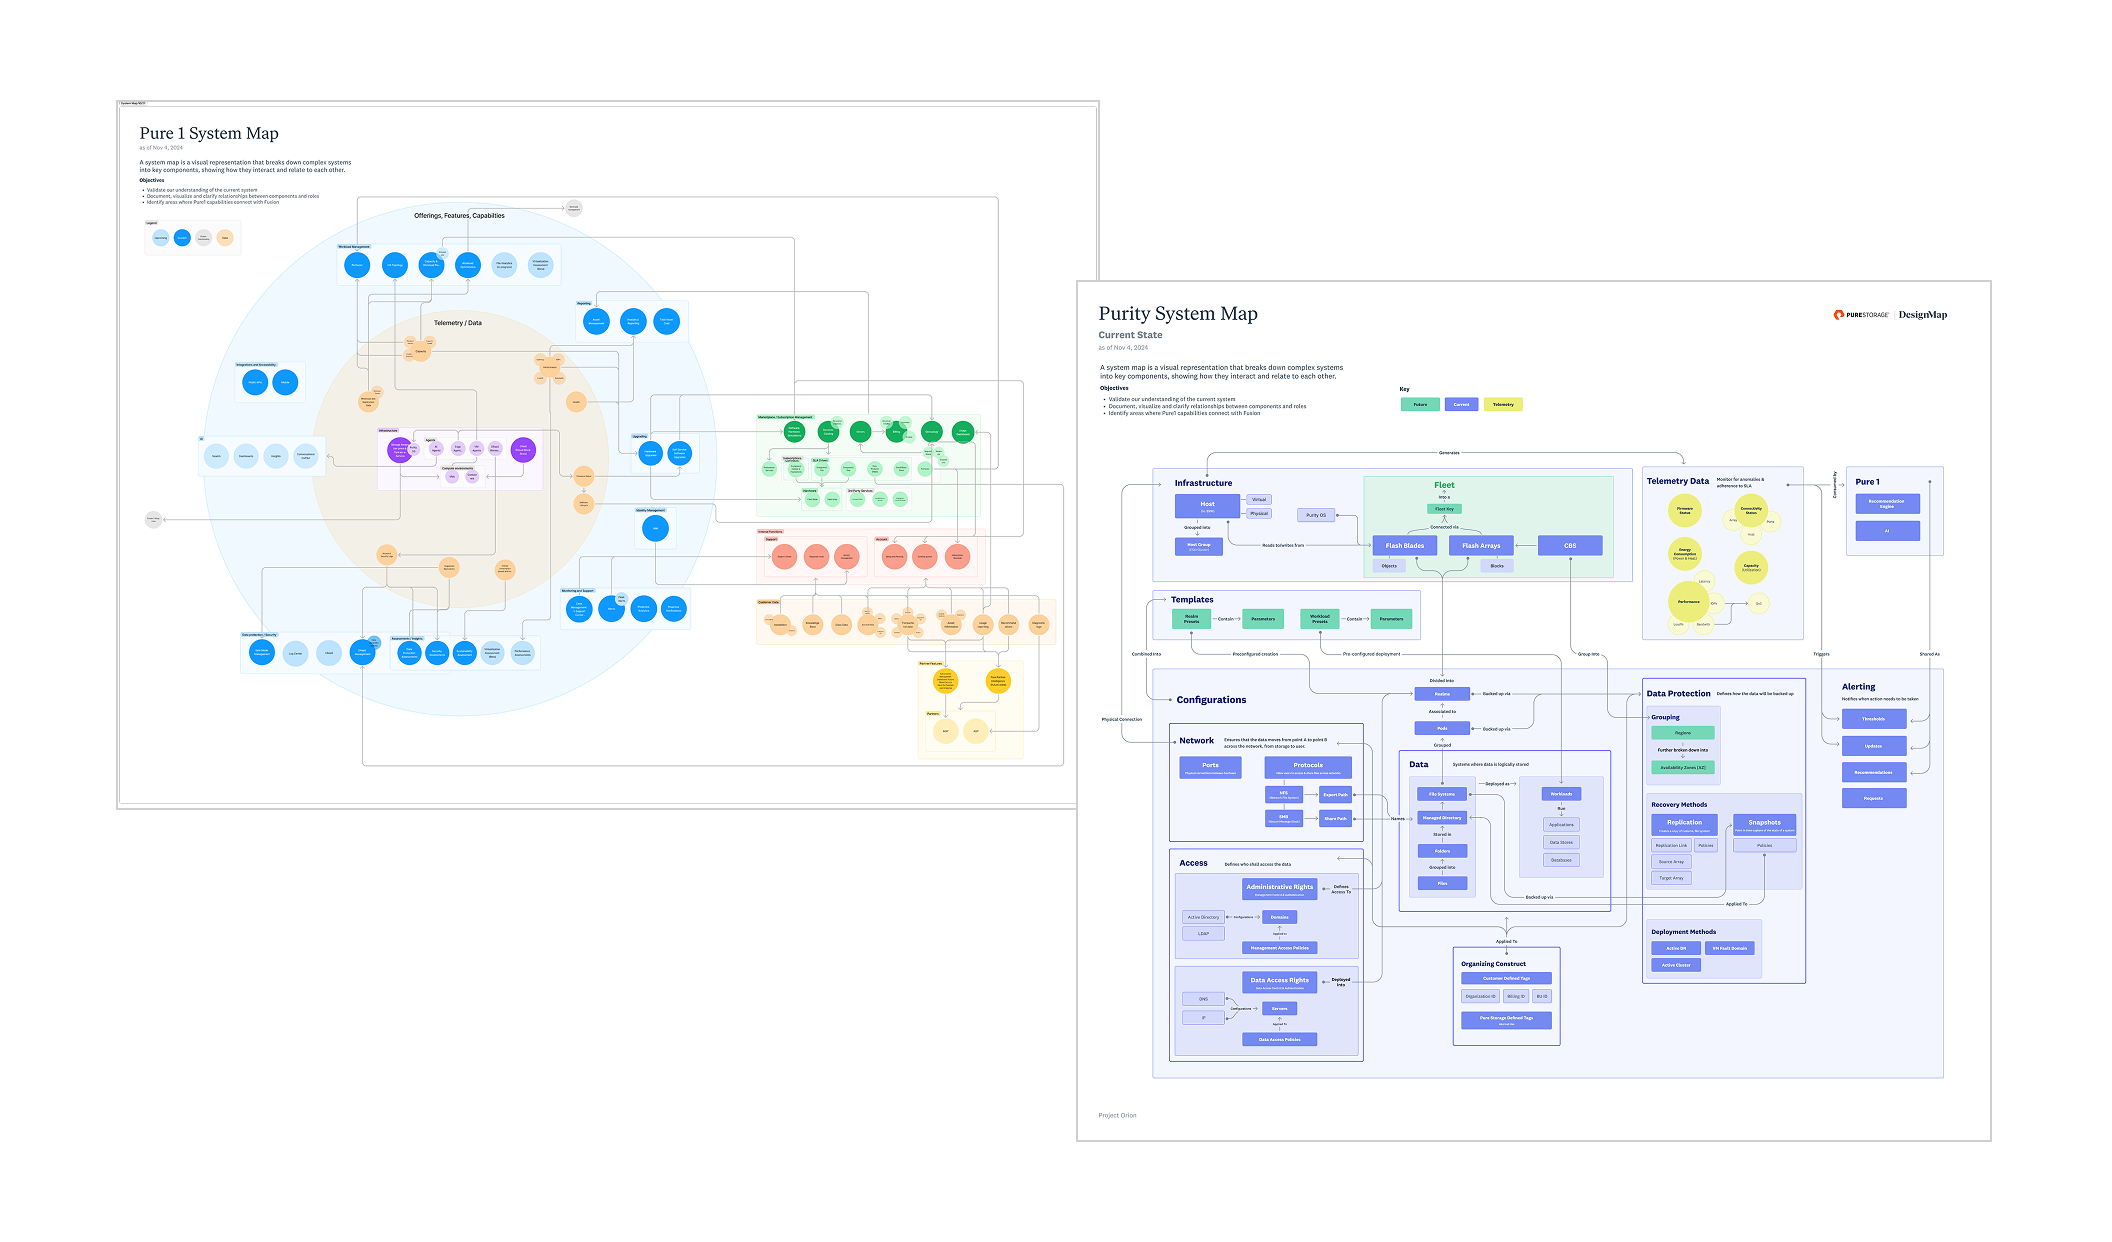This screenshot has height=1242, width=2112.
Task: Click the Customer Defined Tags bar
Action: click(x=1505, y=978)
